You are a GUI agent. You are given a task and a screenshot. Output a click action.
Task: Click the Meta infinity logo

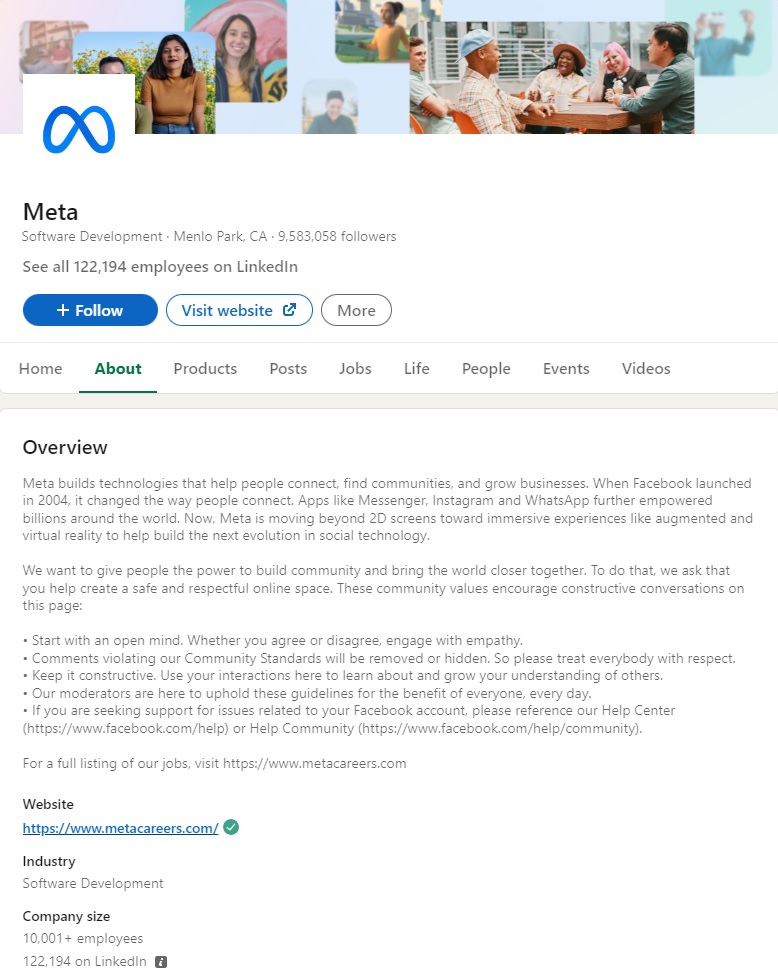[77, 124]
